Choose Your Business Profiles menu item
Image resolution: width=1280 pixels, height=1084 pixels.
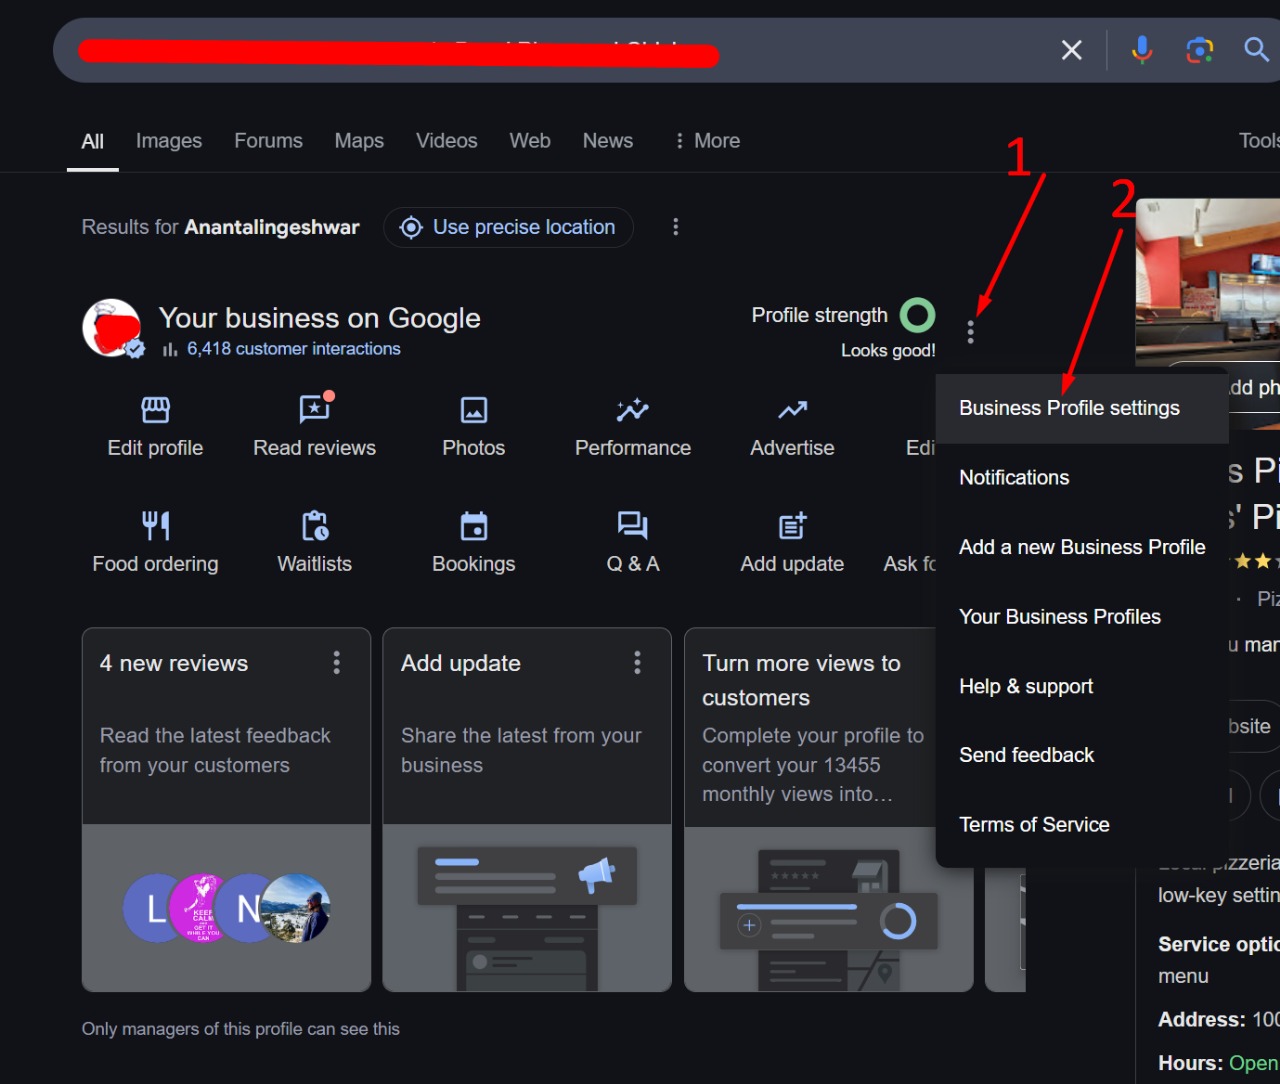point(1082,617)
